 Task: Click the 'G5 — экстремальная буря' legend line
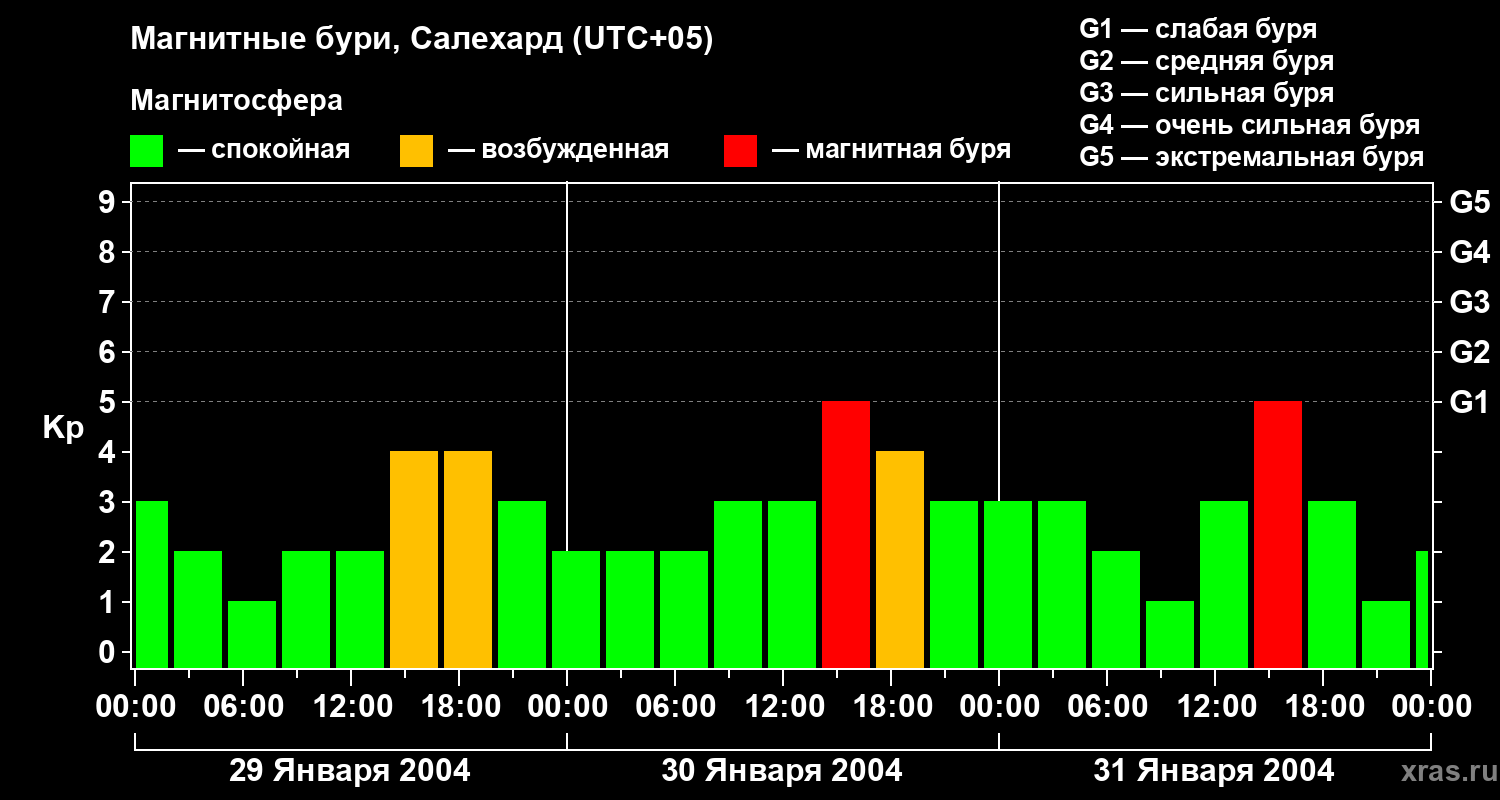1251,157
